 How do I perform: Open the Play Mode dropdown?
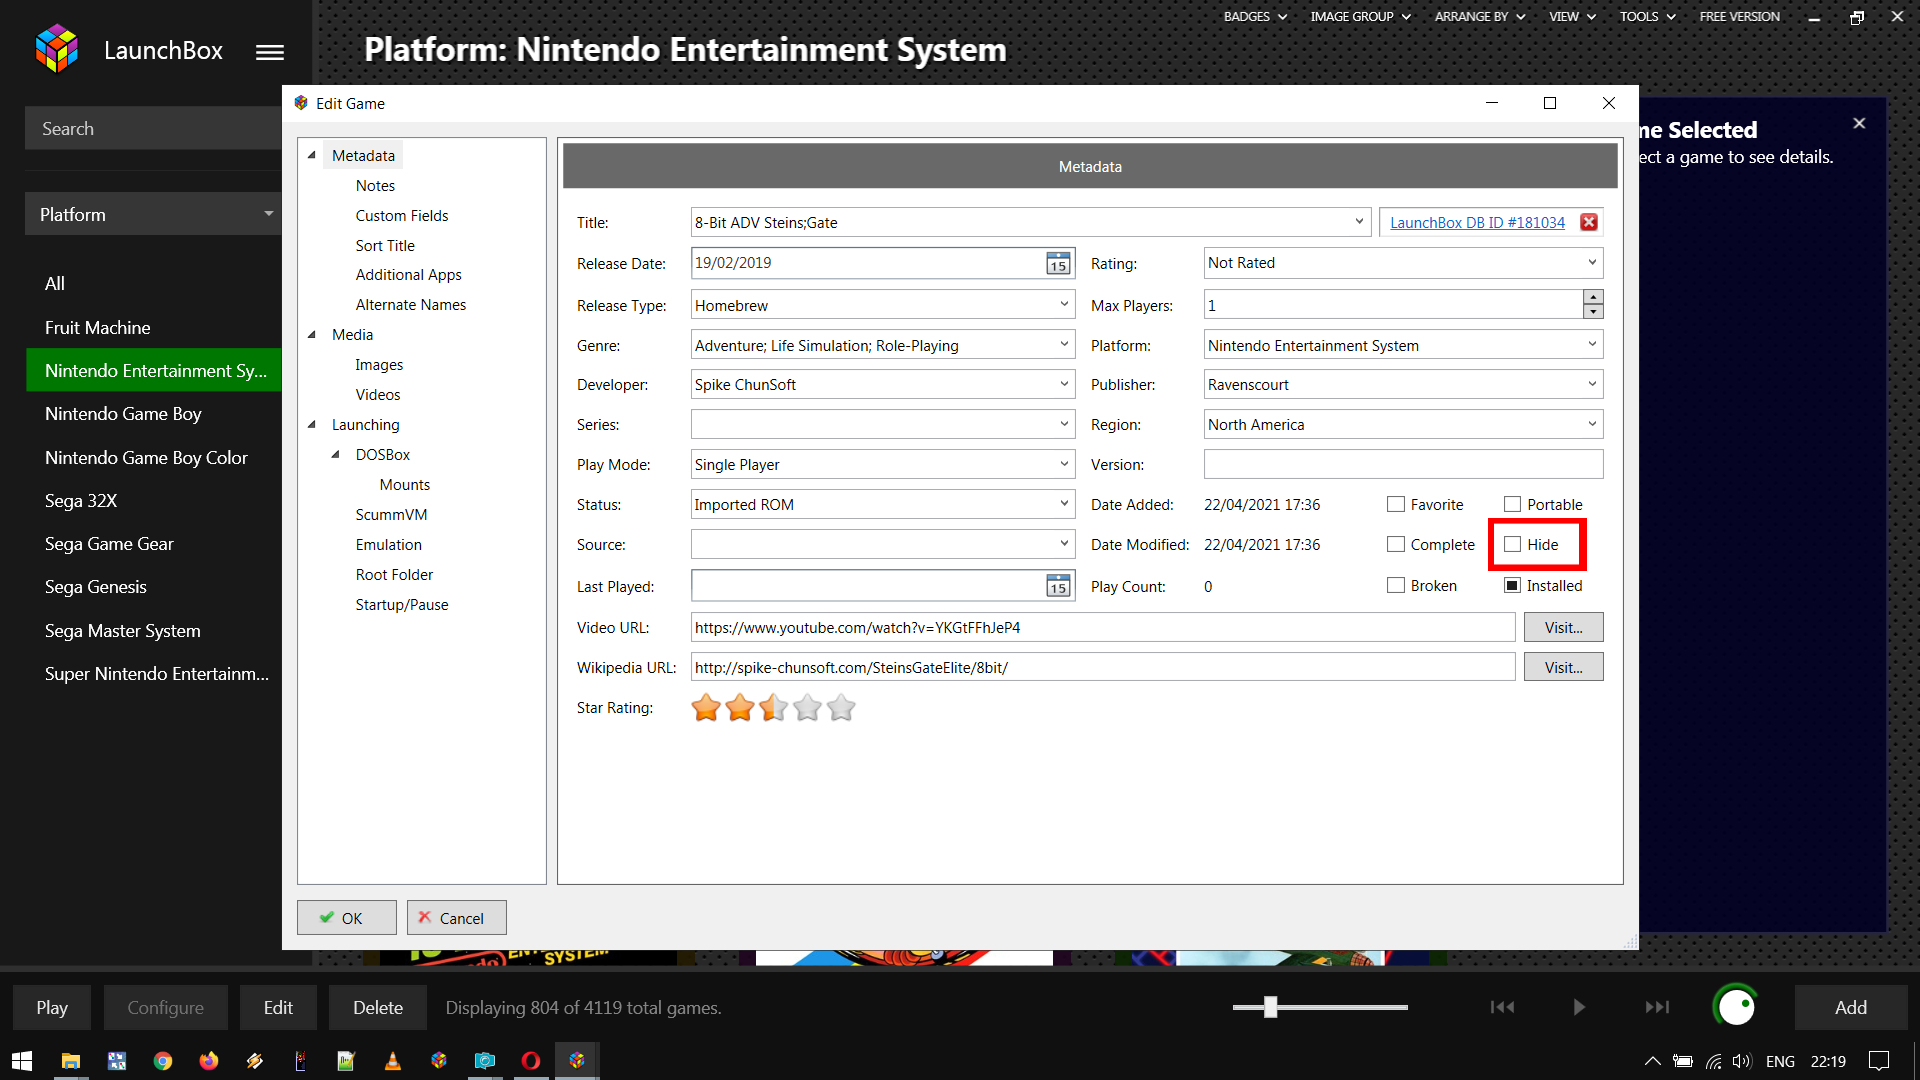pyautogui.click(x=1064, y=464)
